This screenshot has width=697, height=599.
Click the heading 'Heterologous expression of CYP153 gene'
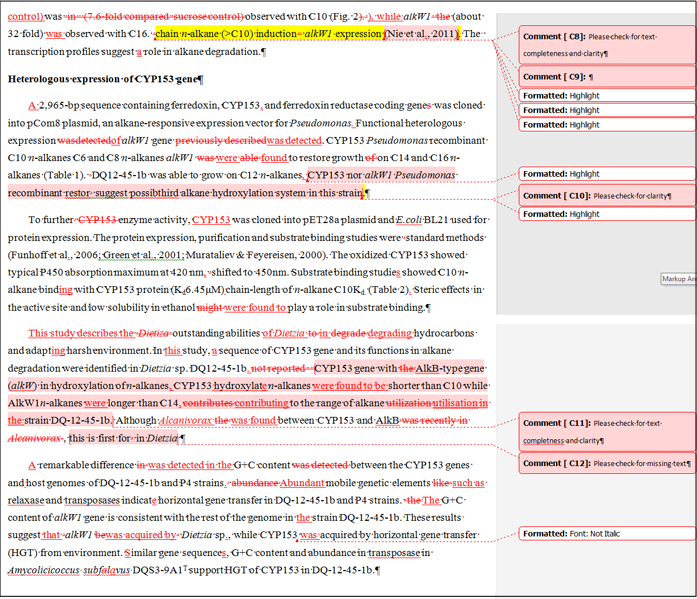(105, 79)
